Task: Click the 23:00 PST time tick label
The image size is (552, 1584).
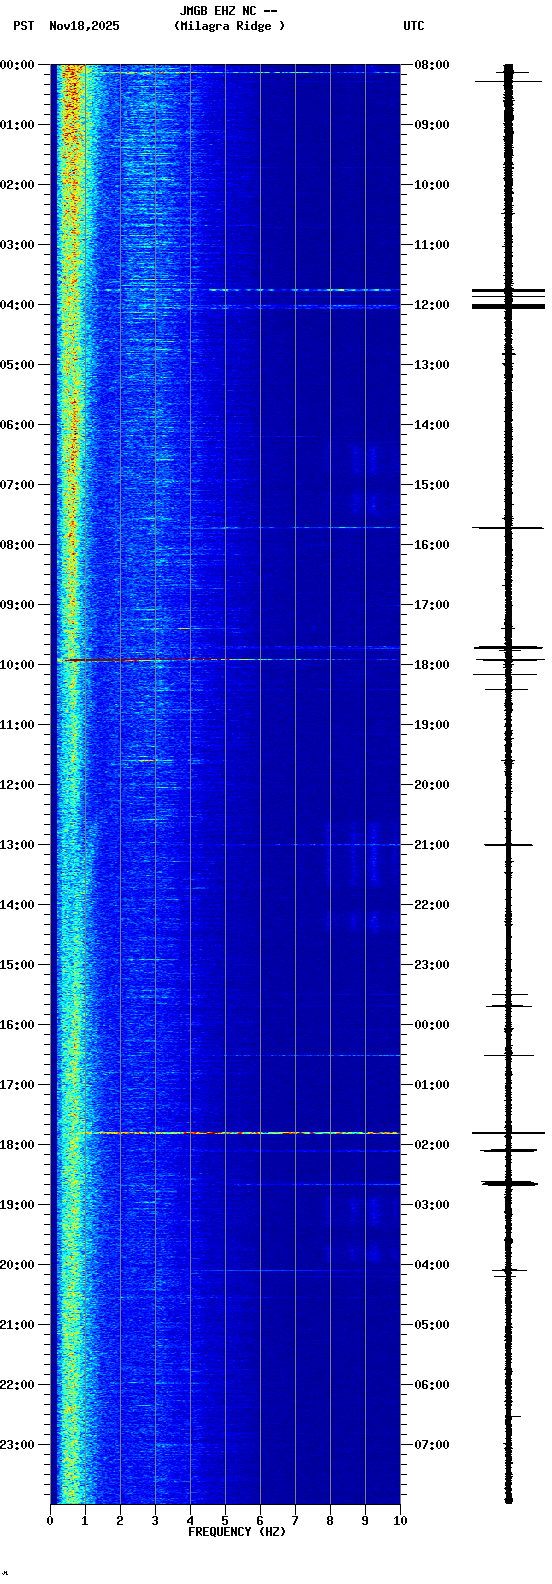Action: pyautogui.click(x=17, y=1445)
